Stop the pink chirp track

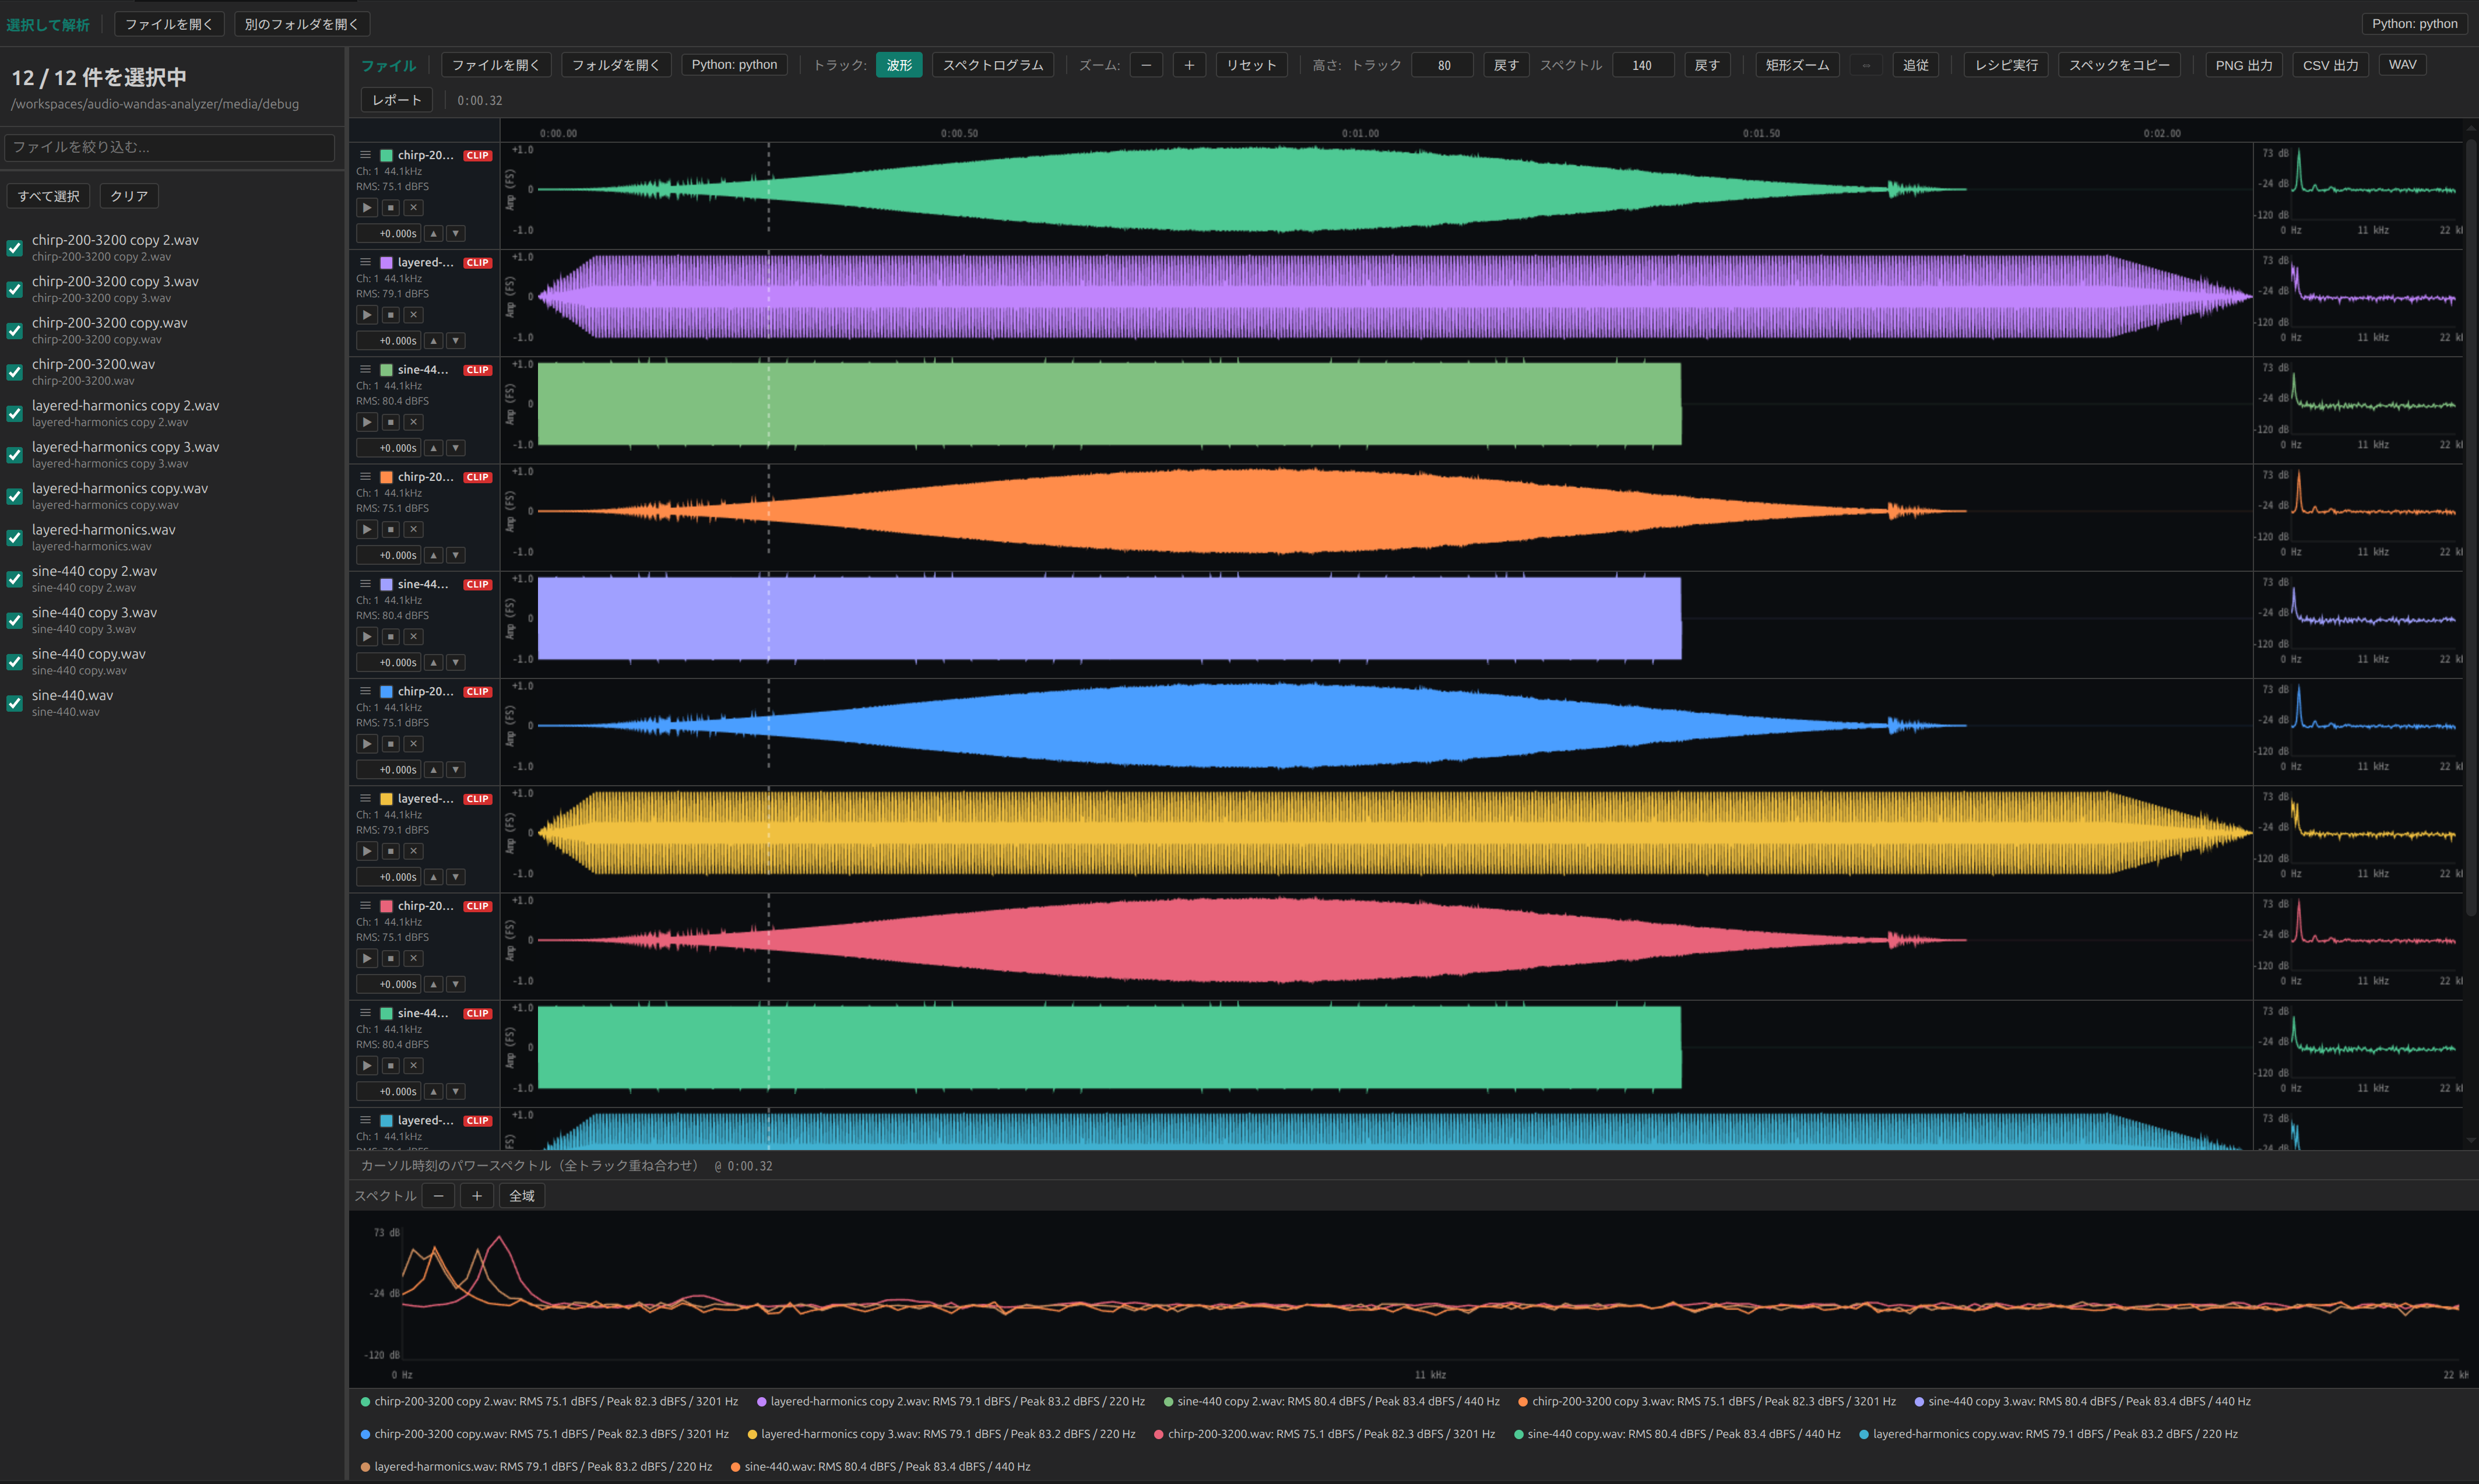391,958
